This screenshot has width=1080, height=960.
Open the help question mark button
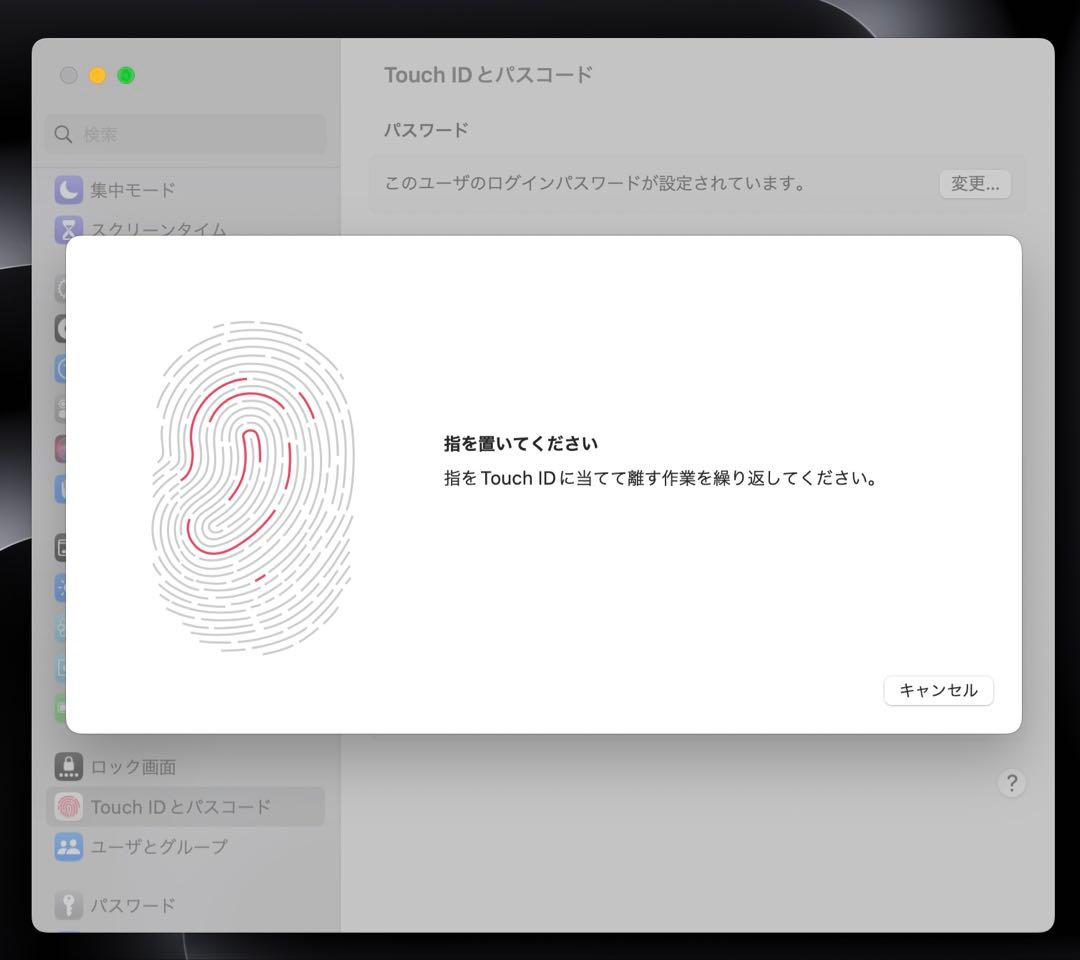pos(1011,783)
